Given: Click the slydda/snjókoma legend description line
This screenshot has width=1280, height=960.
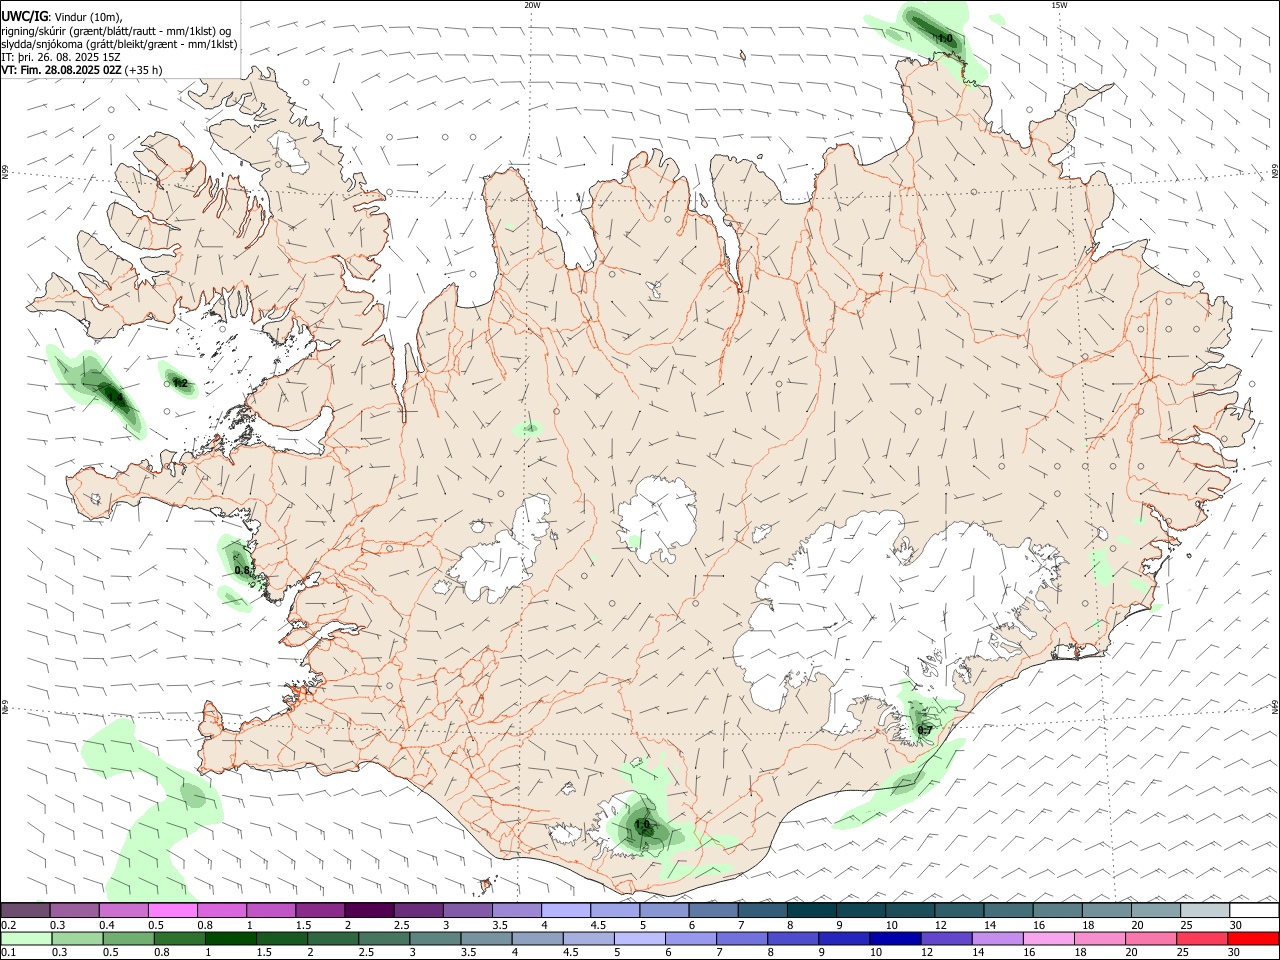Looking at the screenshot, I should click(x=120, y=44).
